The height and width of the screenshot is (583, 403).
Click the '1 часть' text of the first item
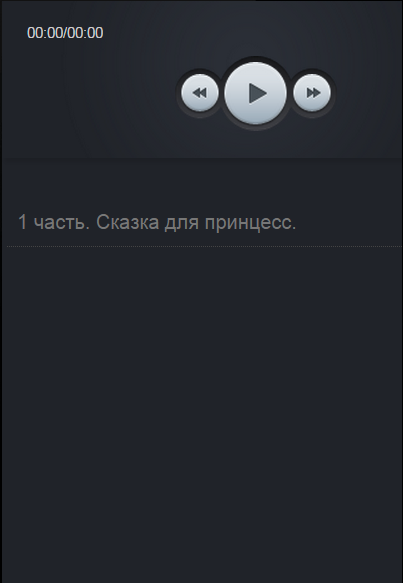click(51, 222)
